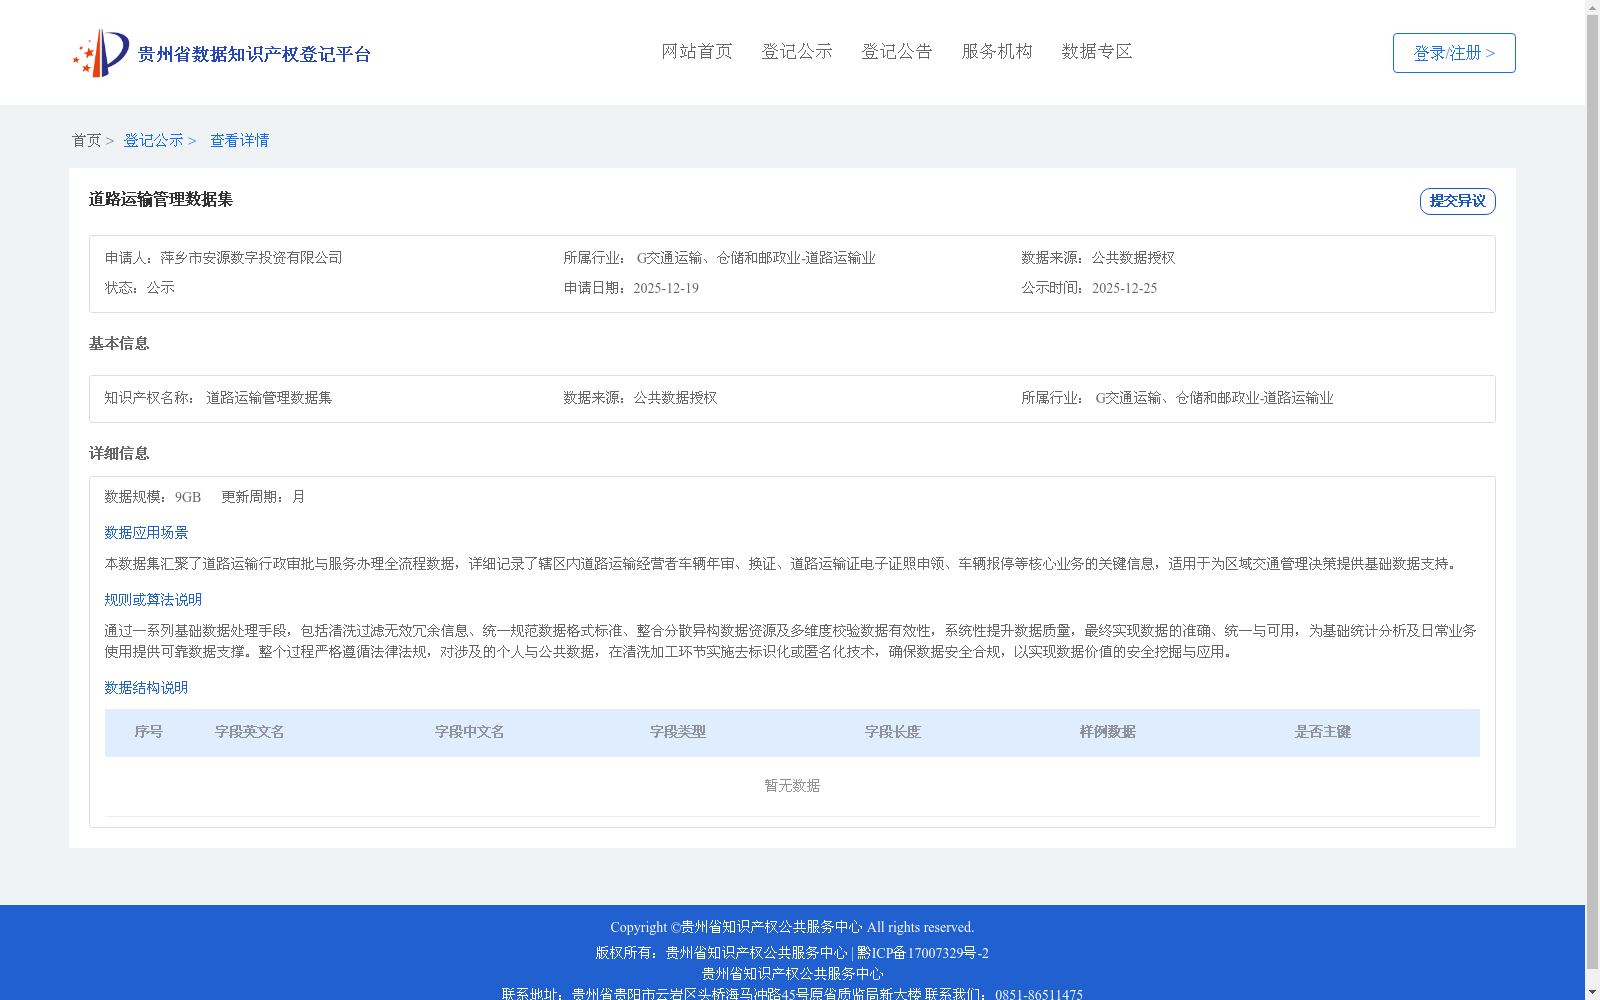Click the scrollbar down arrow

(1592, 992)
